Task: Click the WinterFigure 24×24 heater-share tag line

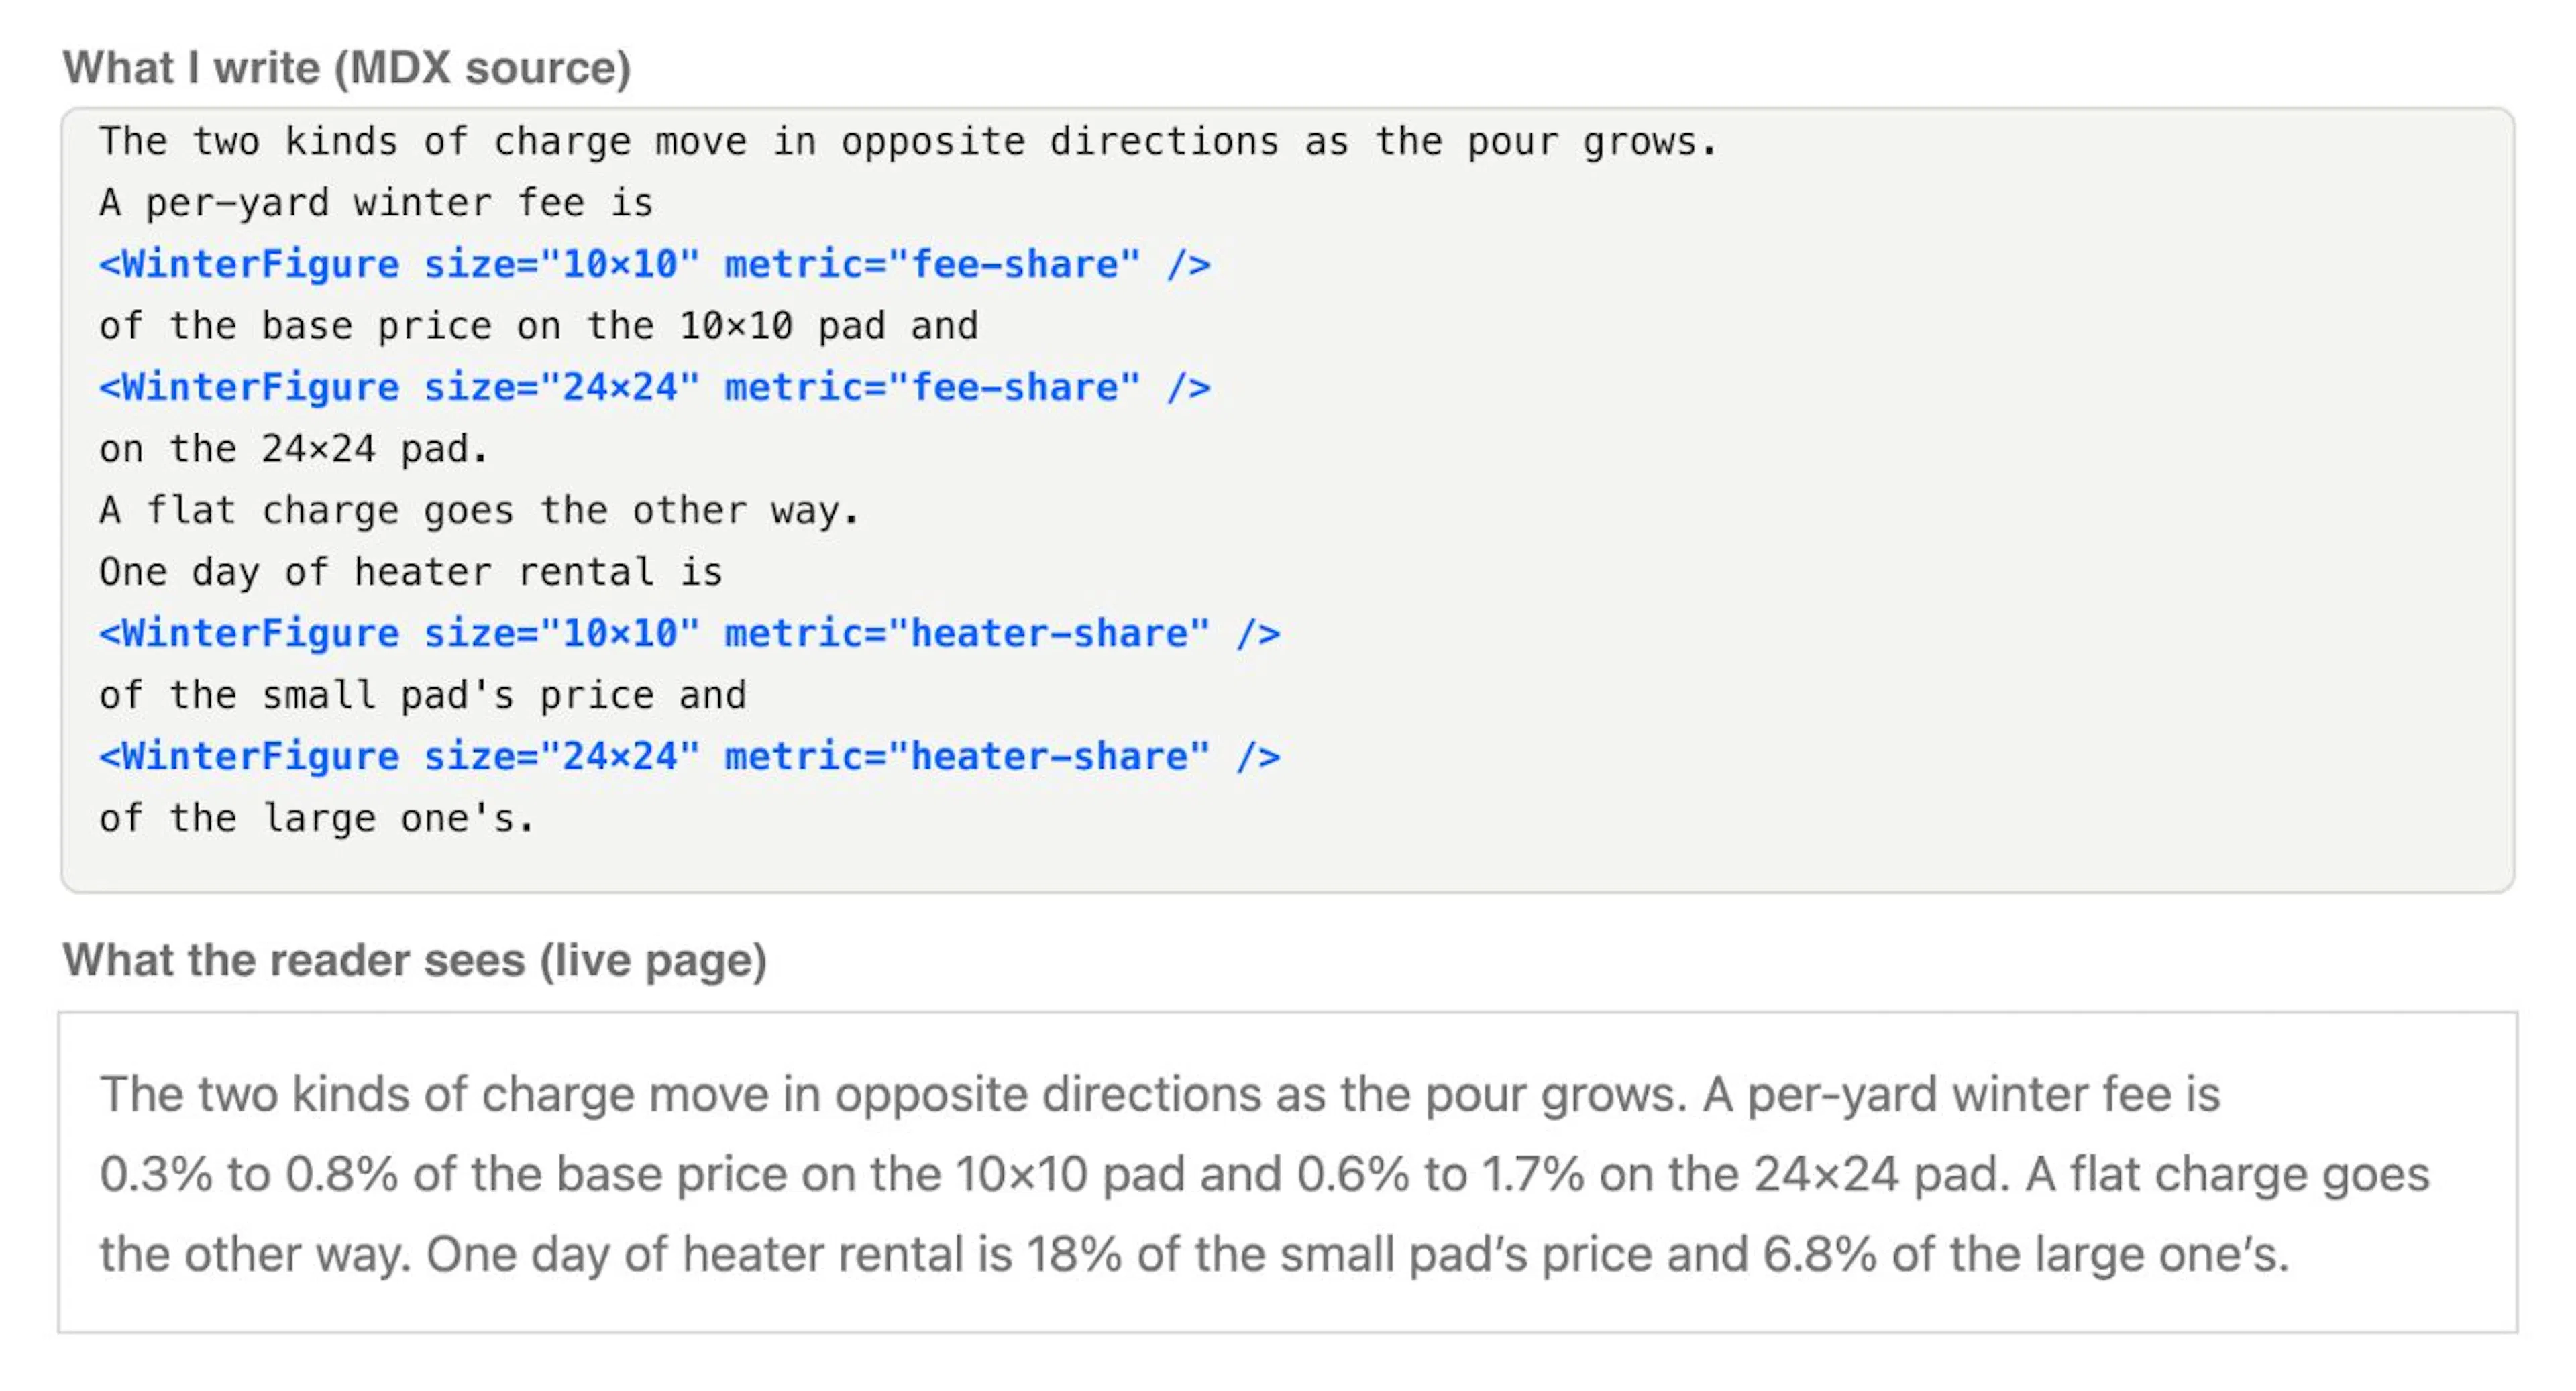Action: pos(690,757)
